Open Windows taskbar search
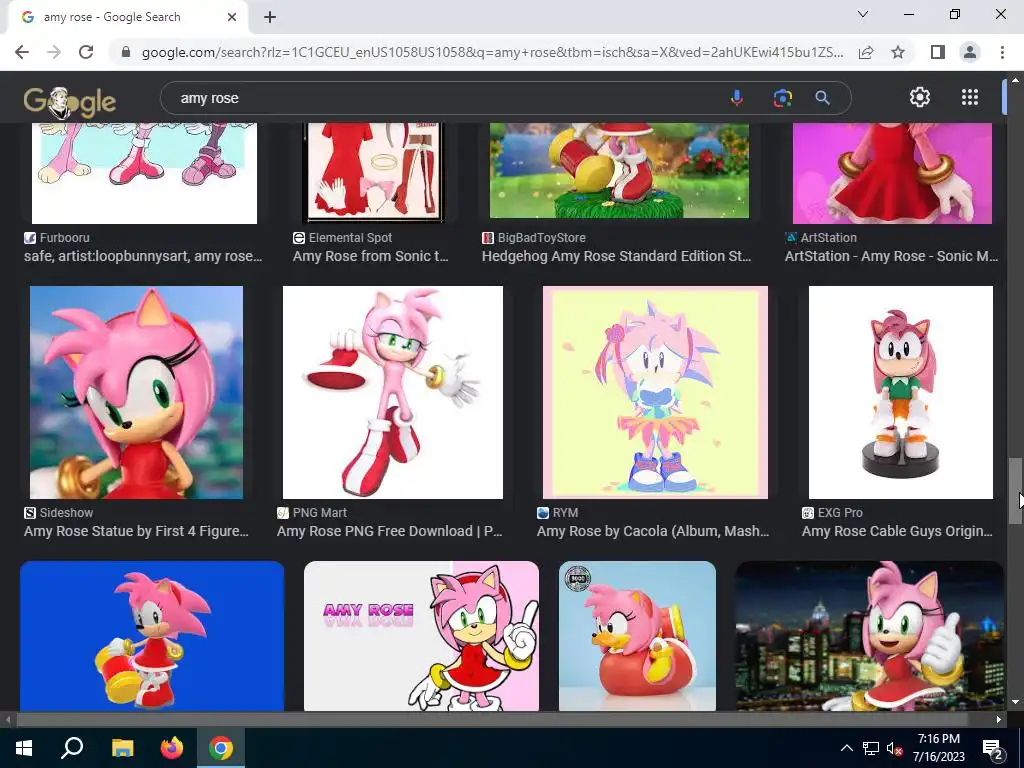The width and height of the screenshot is (1024, 768). [x=72, y=748]
